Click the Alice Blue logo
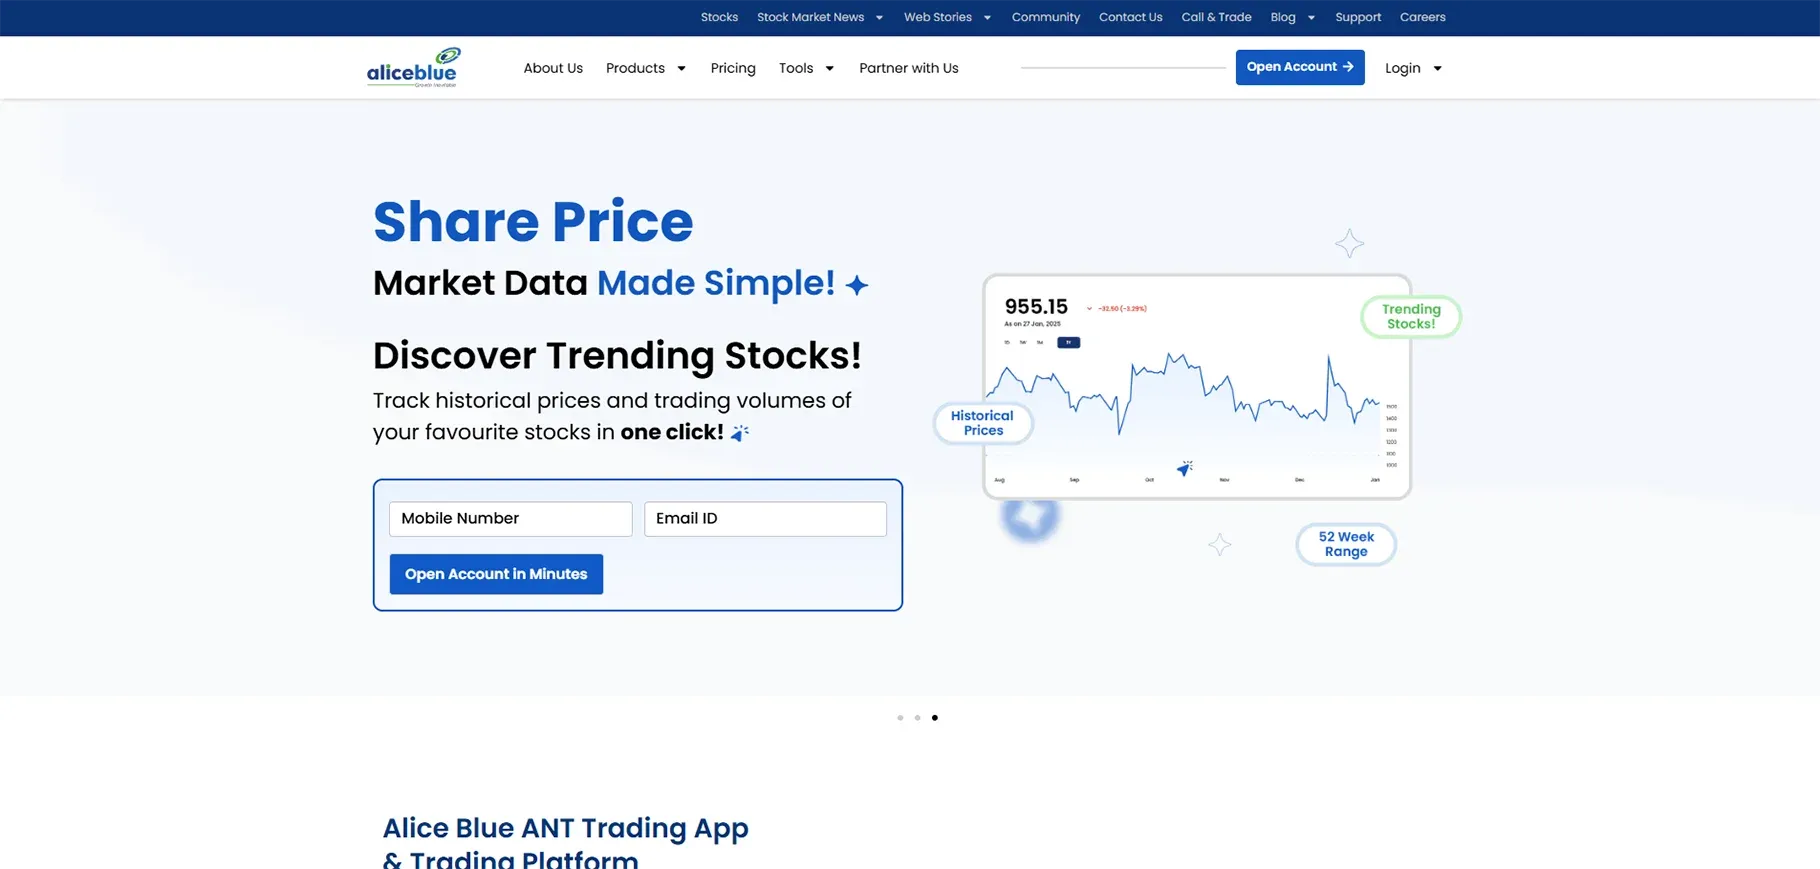 click(x=413, y=68)
